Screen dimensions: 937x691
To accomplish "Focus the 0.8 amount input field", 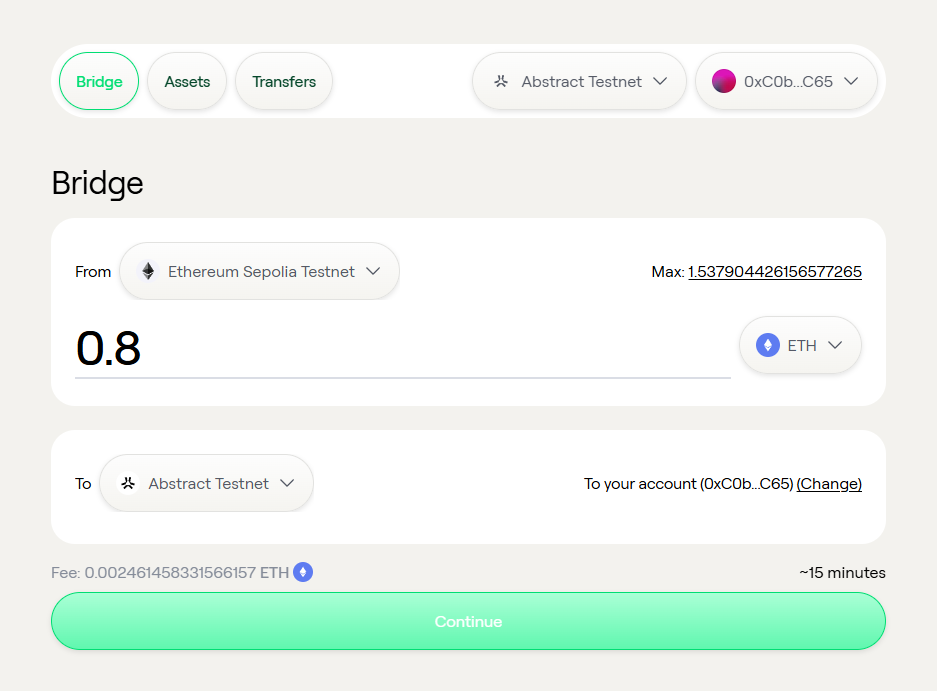I will point(400,348).
